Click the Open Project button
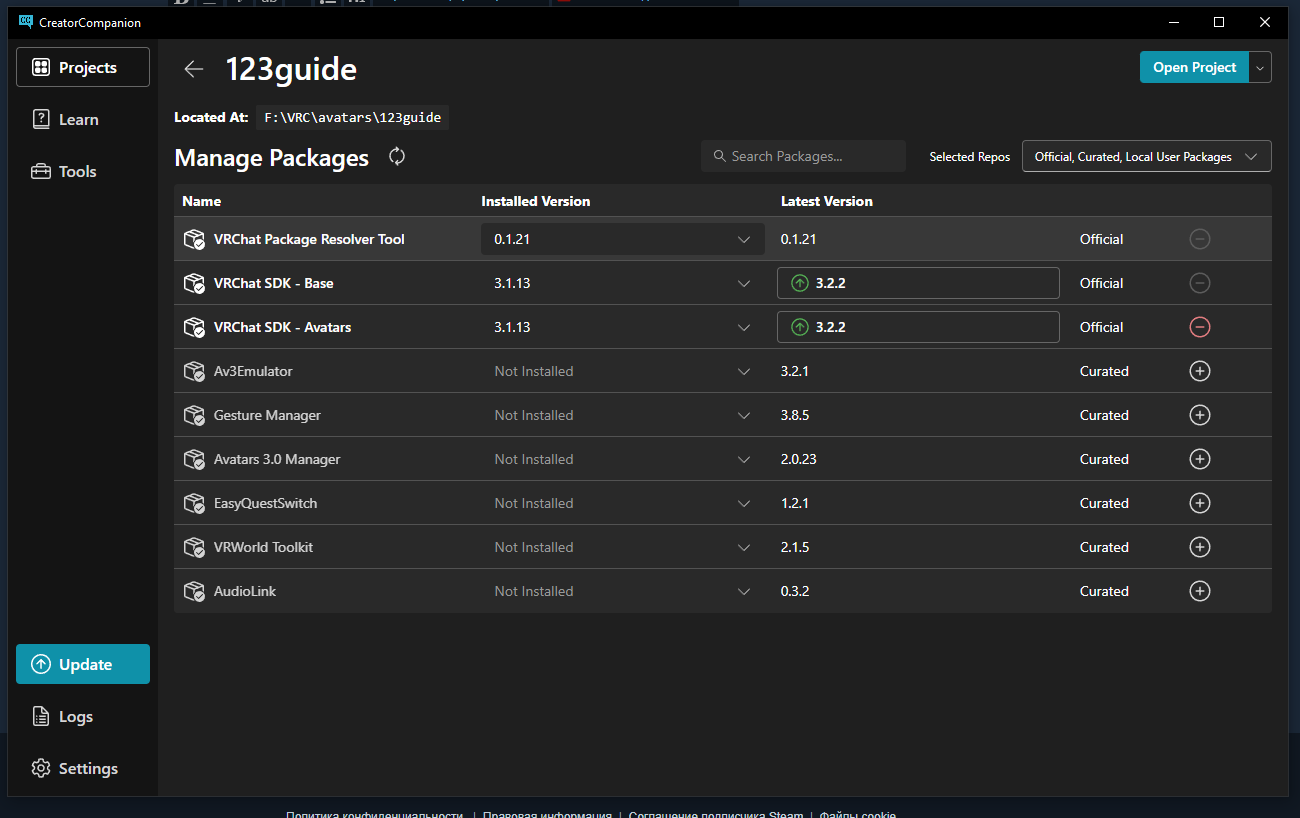The image size is (1300, 818). coord(1194,67)
